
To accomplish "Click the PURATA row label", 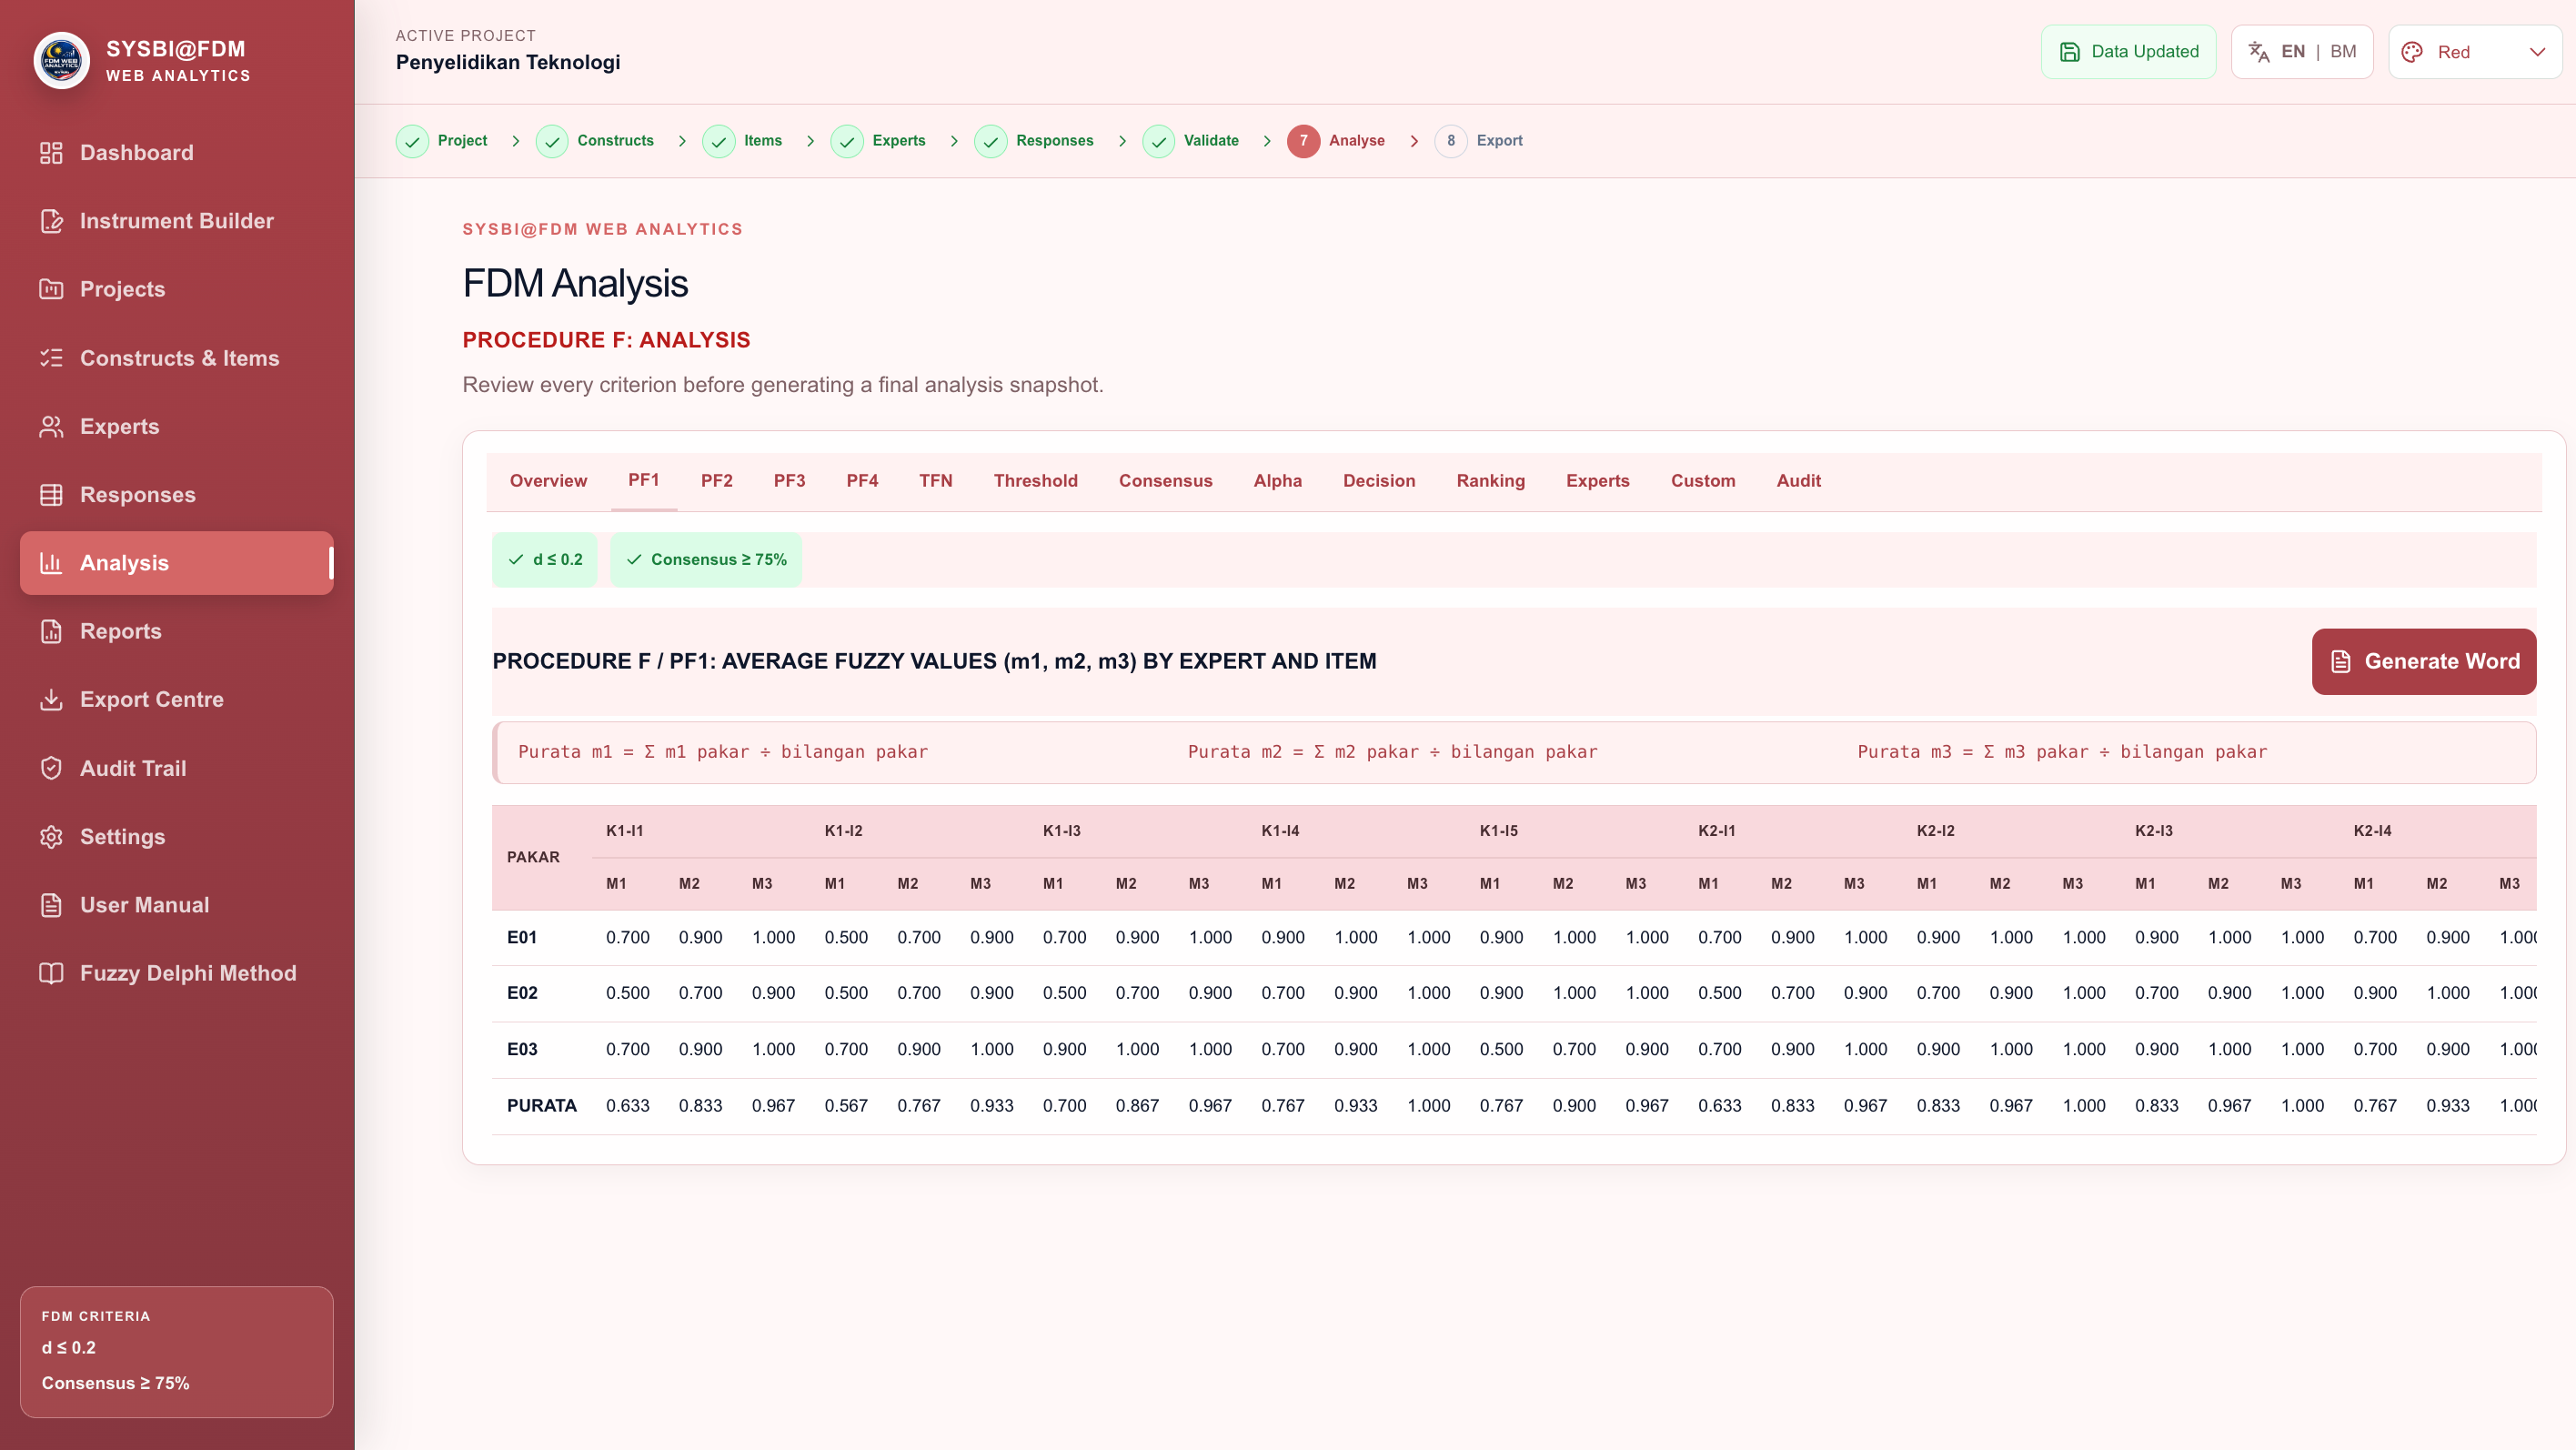I will click(541, 1106).
